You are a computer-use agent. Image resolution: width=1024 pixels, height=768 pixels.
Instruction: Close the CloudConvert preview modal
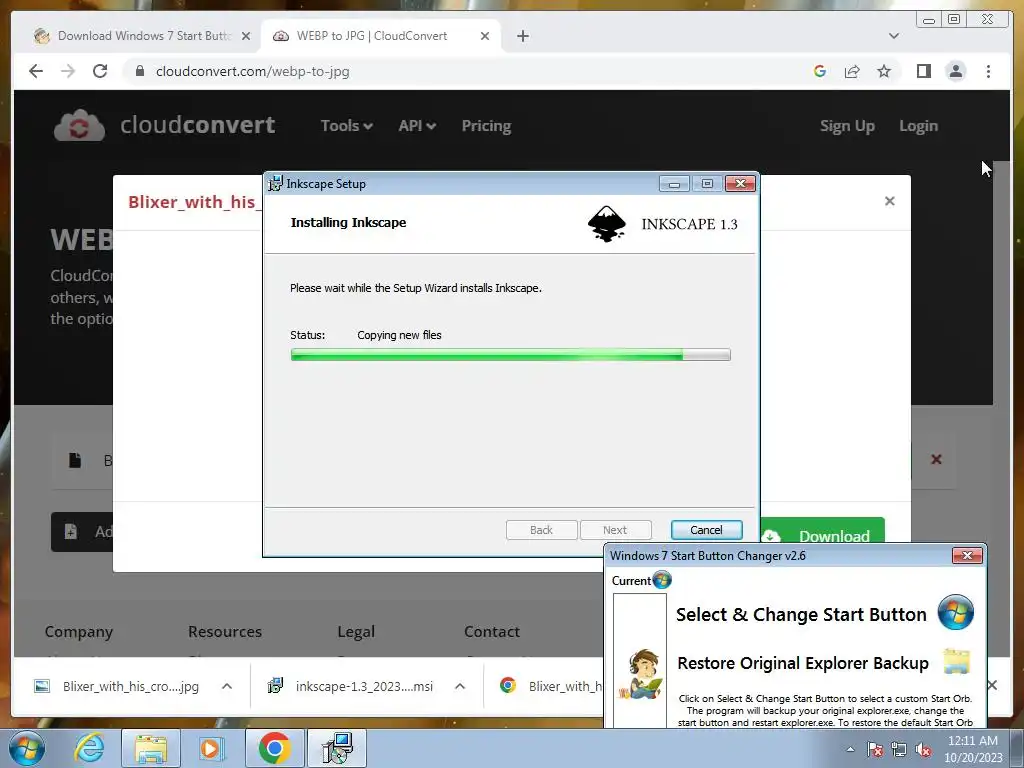coord(889,201)
